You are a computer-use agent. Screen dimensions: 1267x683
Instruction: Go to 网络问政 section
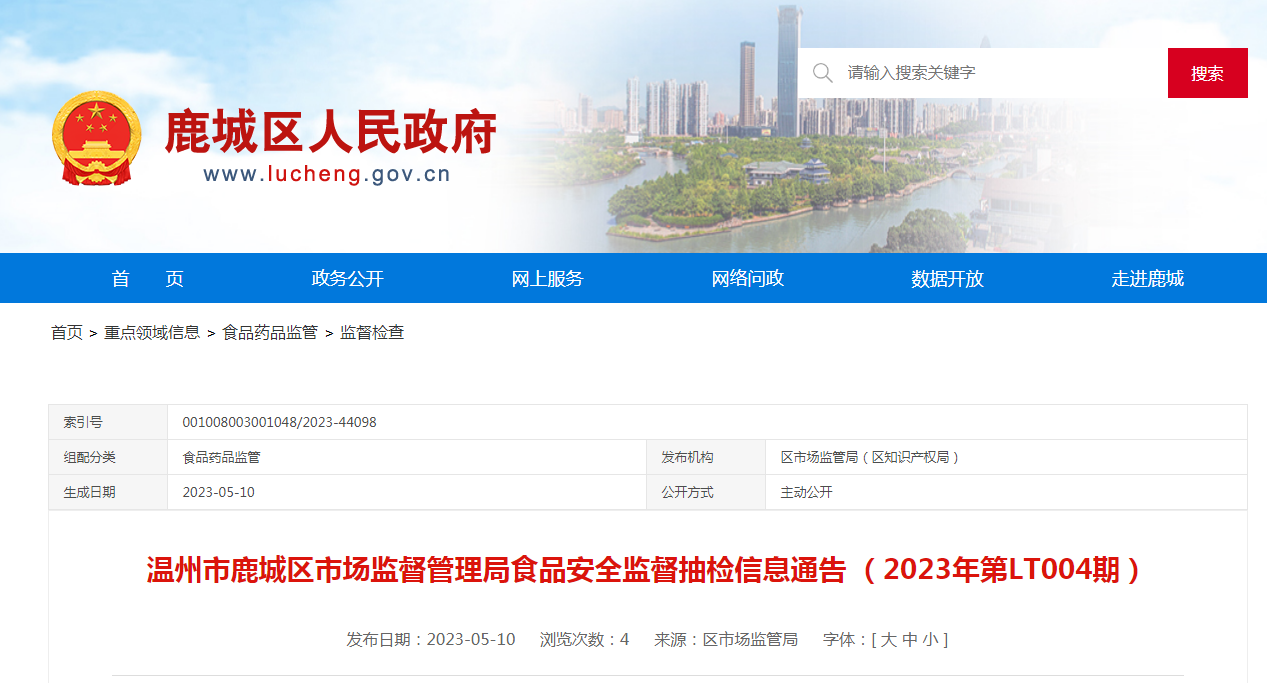pos(747,279)
